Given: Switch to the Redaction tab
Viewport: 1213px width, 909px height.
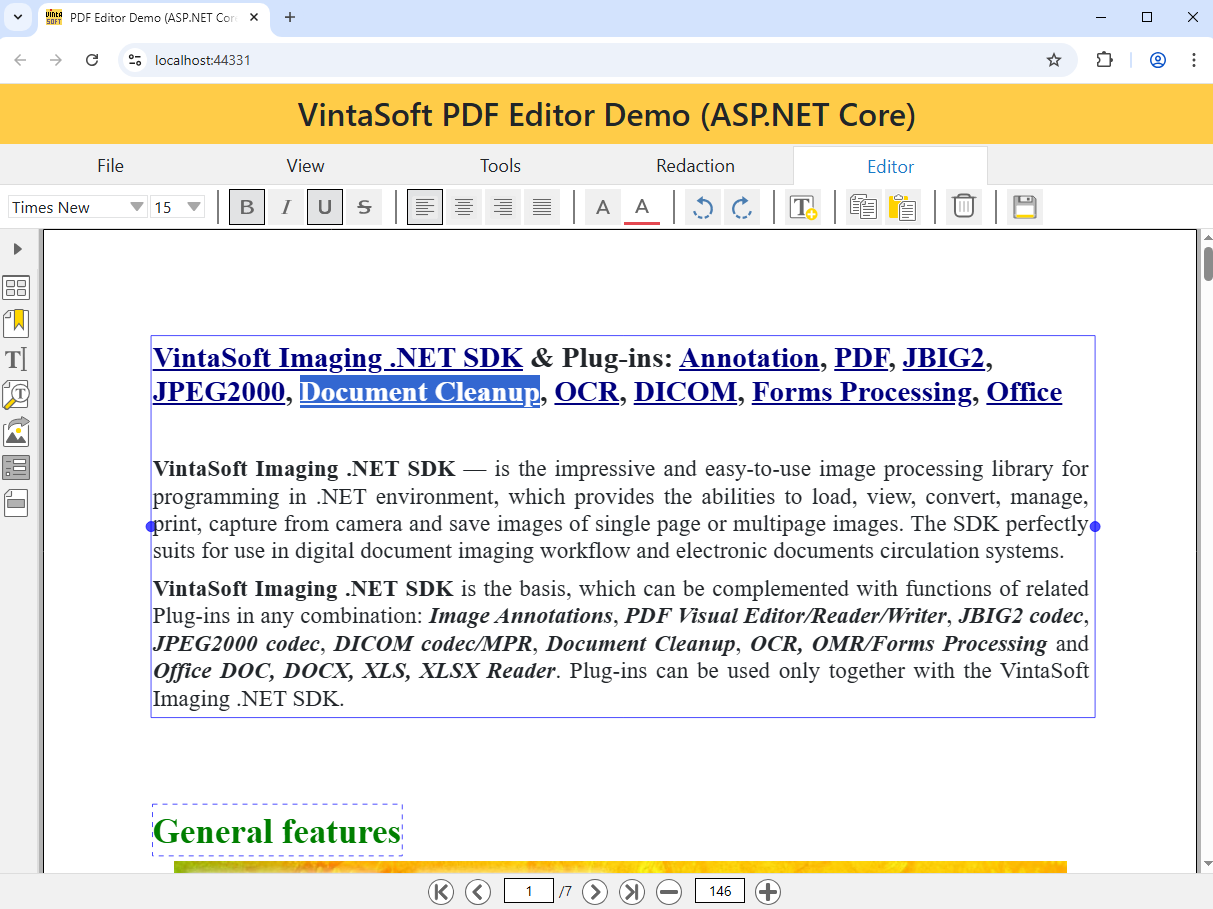Looking at the screenshot, I should [695, 166].
